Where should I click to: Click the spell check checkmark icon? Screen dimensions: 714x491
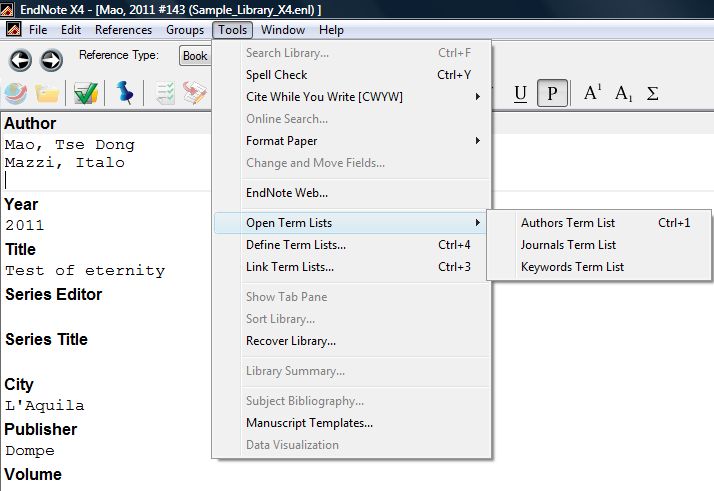[x=86, y=94]
